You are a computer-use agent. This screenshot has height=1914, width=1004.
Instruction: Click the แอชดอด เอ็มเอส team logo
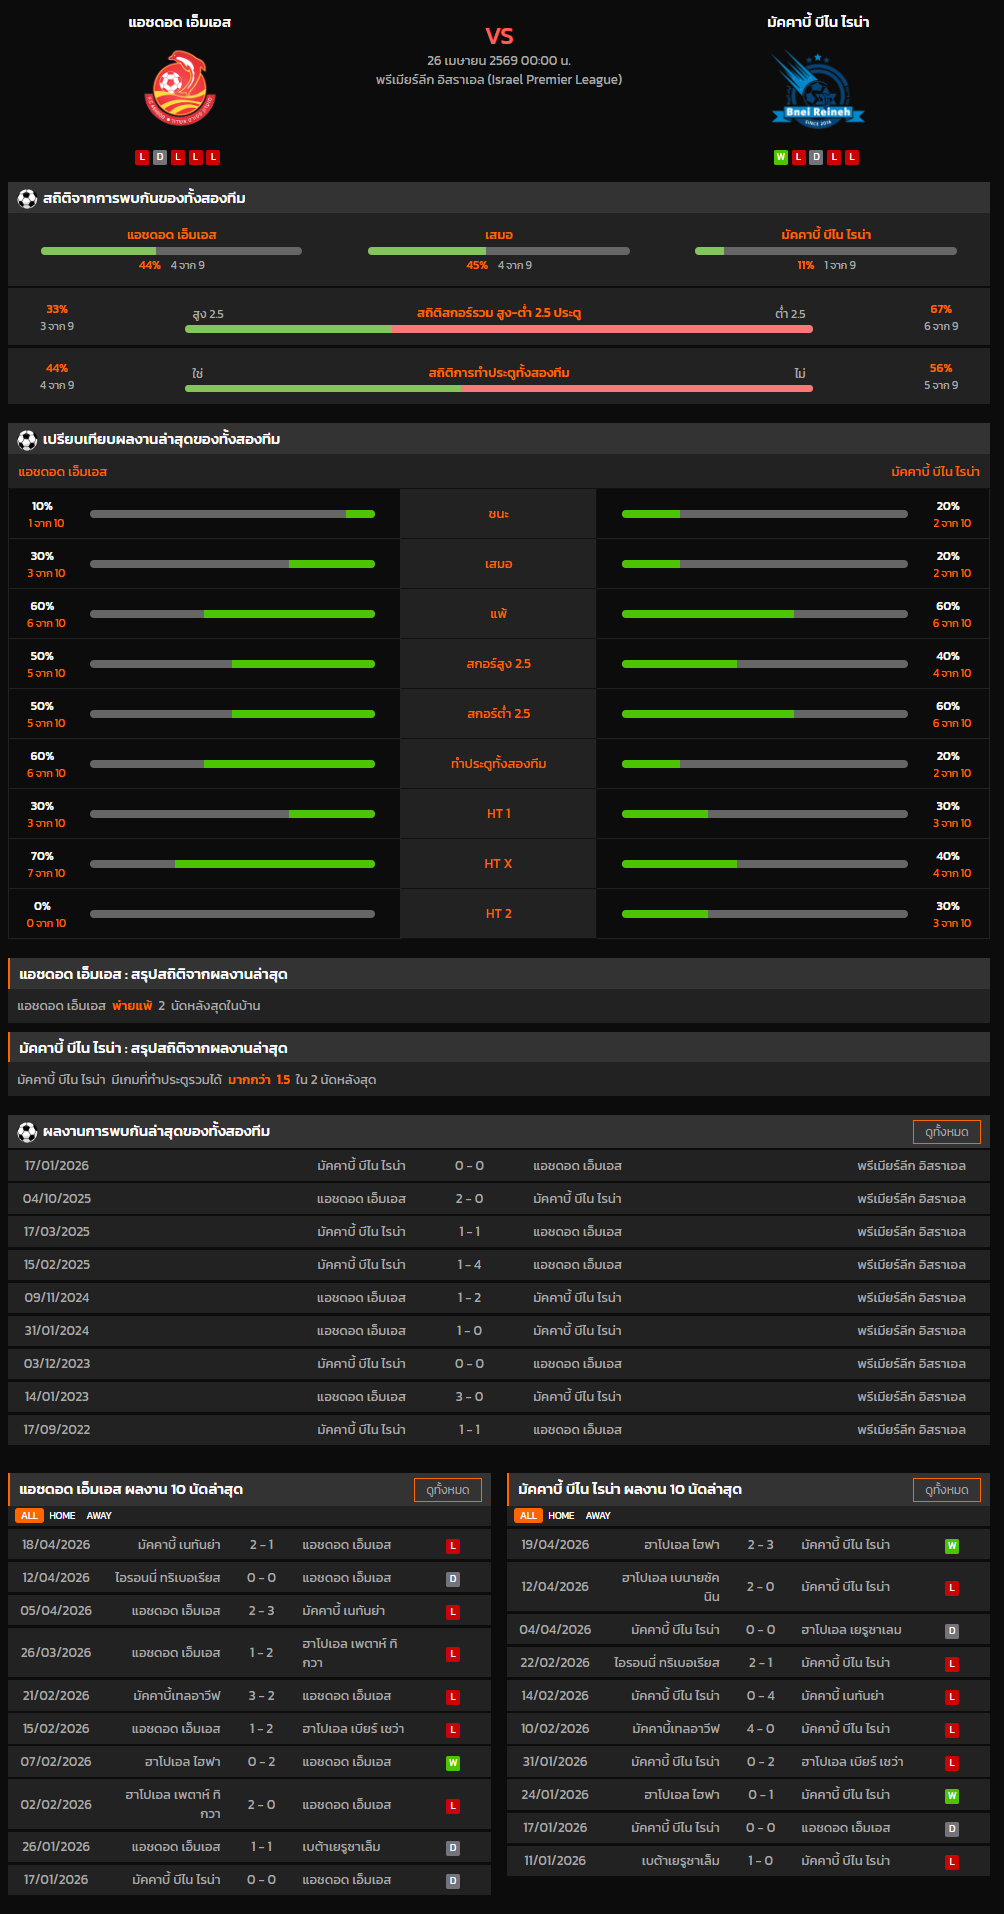[180, 90]
